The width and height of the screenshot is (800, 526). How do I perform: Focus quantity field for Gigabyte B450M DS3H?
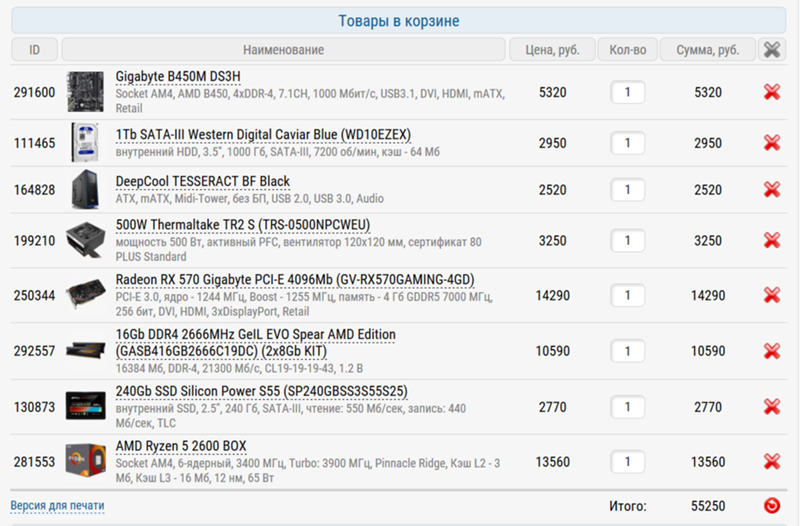[x=627, y=92]
